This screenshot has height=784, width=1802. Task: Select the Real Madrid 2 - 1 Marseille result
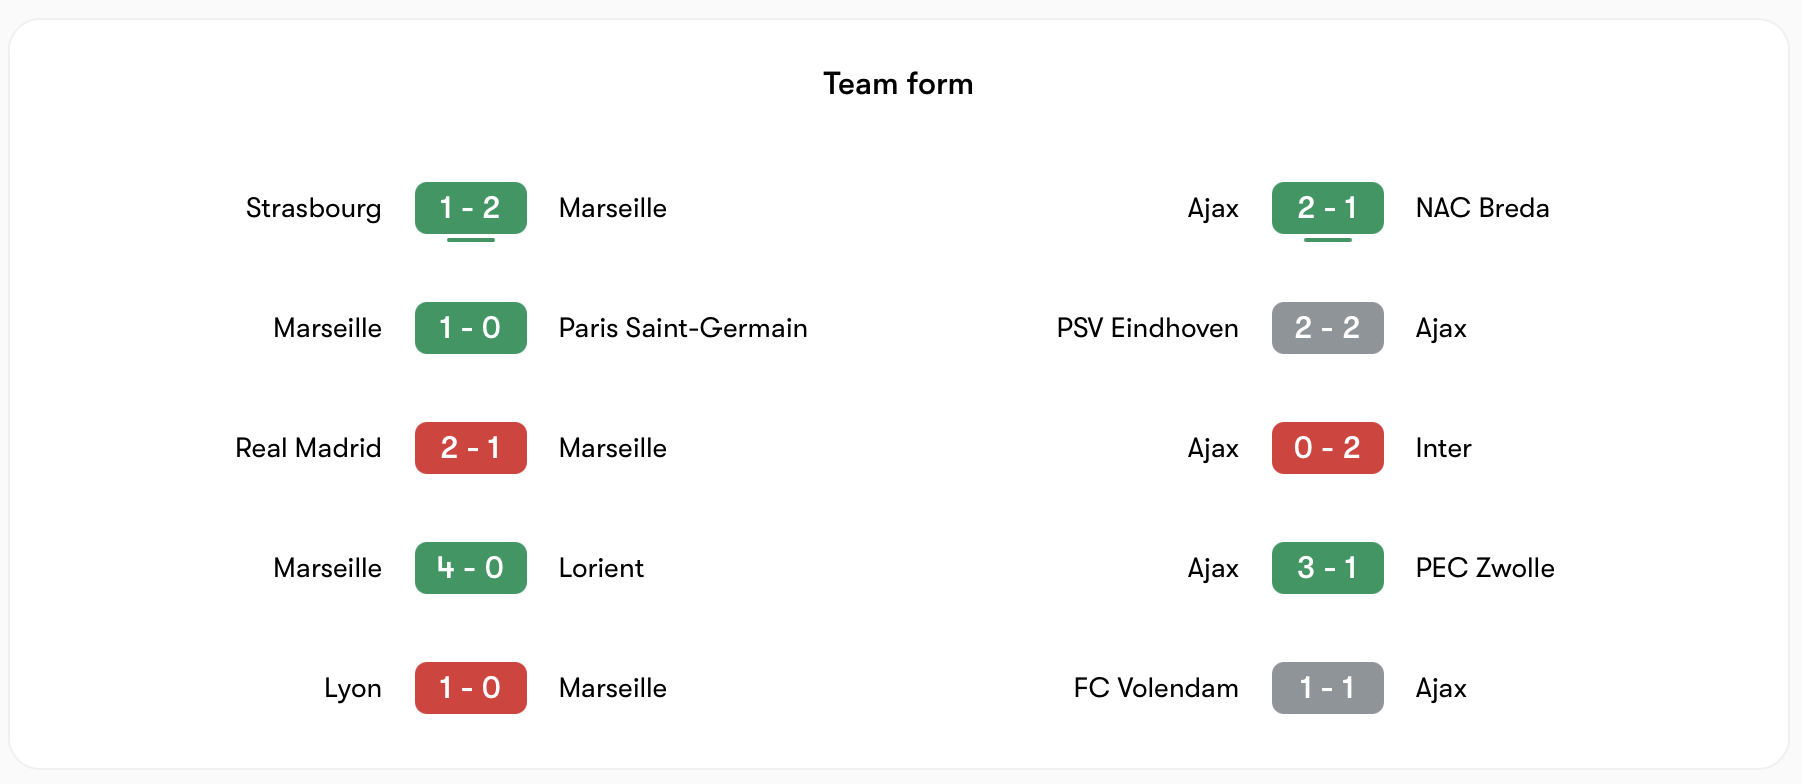(x=470, y=448)
